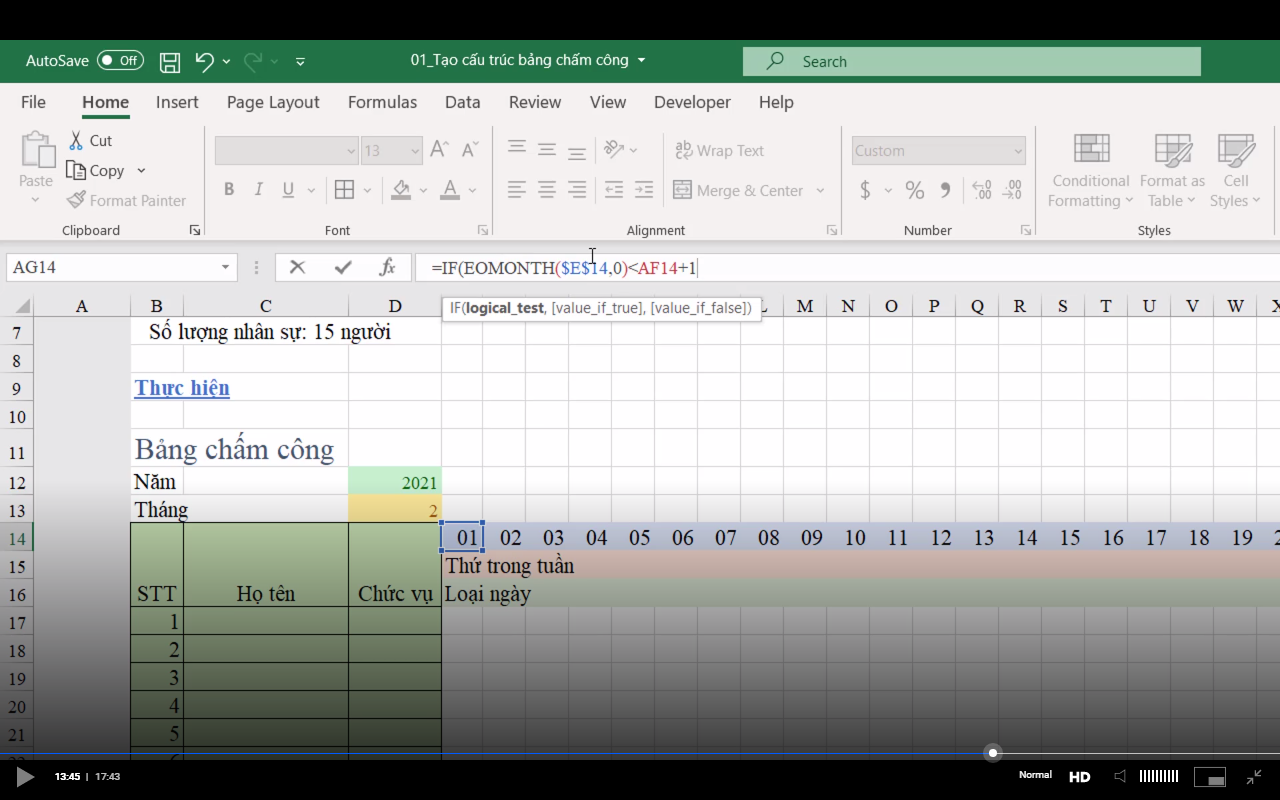Toggle Wrap Text
This screenshot has width=1280, height=800.
pos(719,151)
